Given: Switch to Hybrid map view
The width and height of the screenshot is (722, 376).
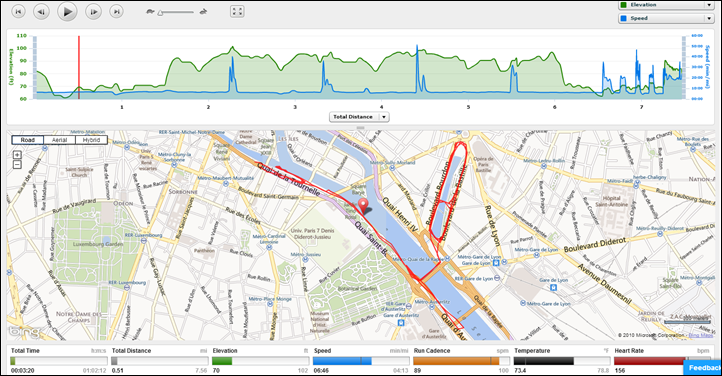Looking at the screenshot, I should pyautogui.click(x=91, y=140).
